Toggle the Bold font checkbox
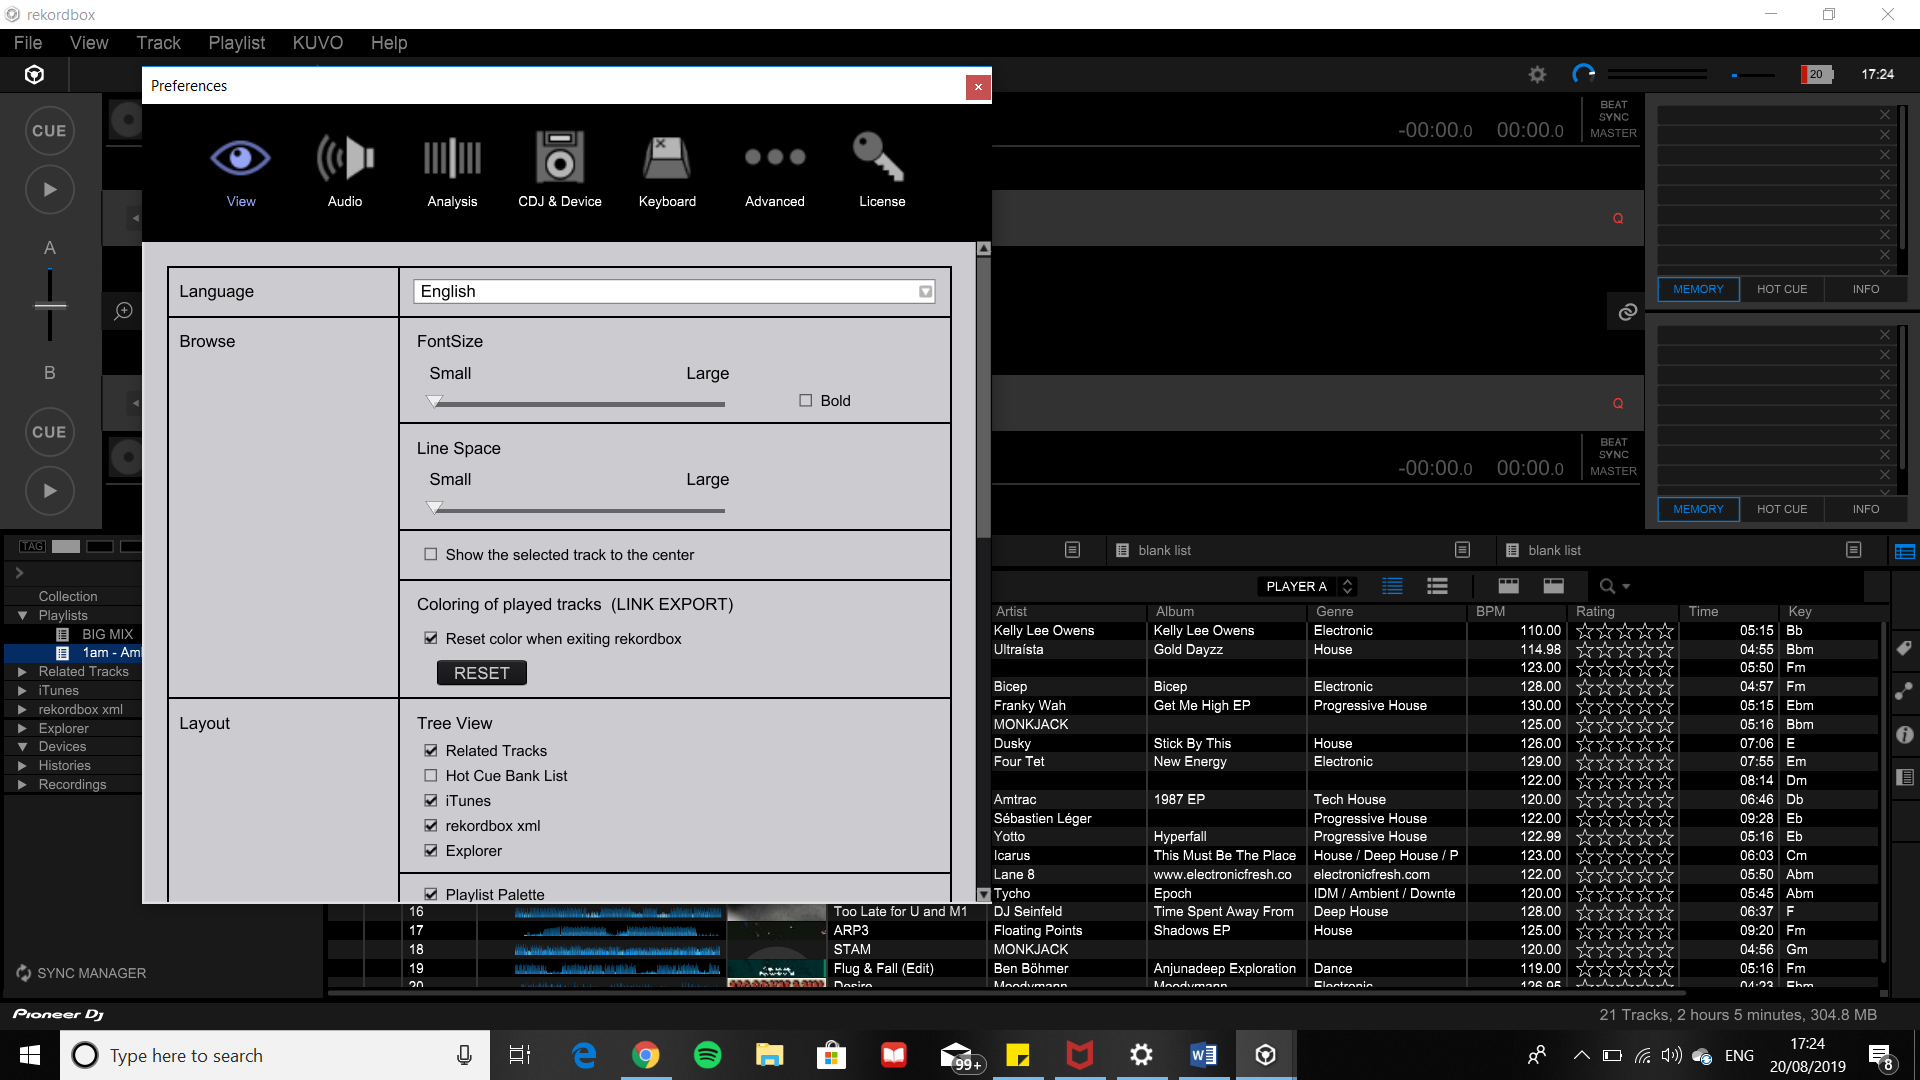Screen dimensions: 1920x1080 point(805,400)
